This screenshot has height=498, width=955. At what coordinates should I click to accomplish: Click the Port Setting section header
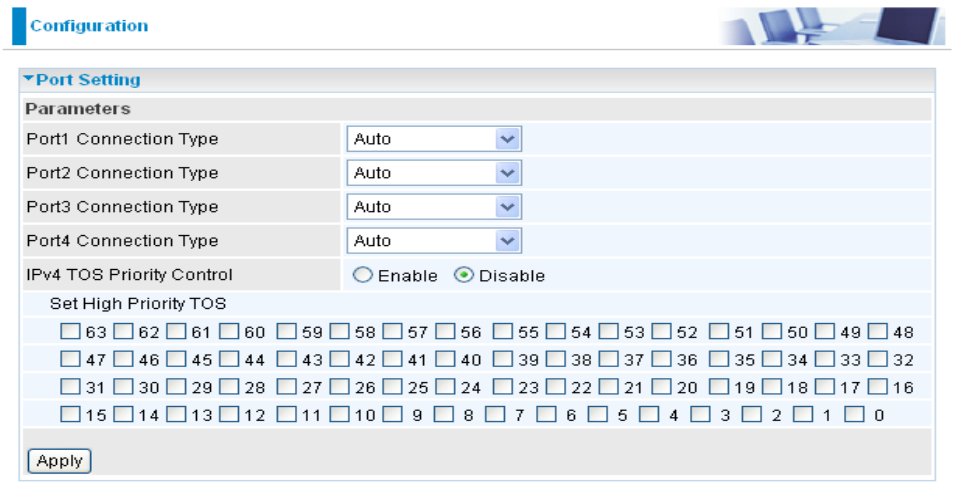tap(88, 80)
